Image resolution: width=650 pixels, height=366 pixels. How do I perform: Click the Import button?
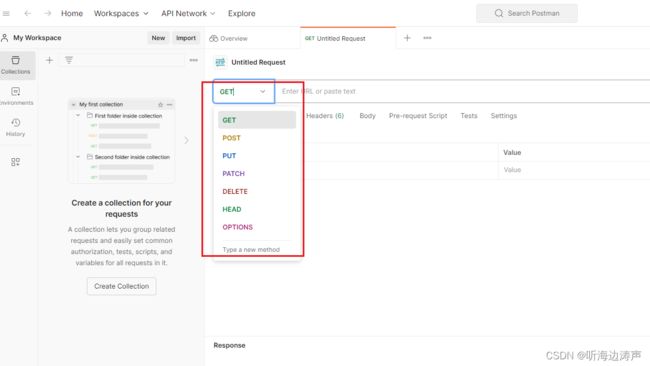[x=186, y=38]
